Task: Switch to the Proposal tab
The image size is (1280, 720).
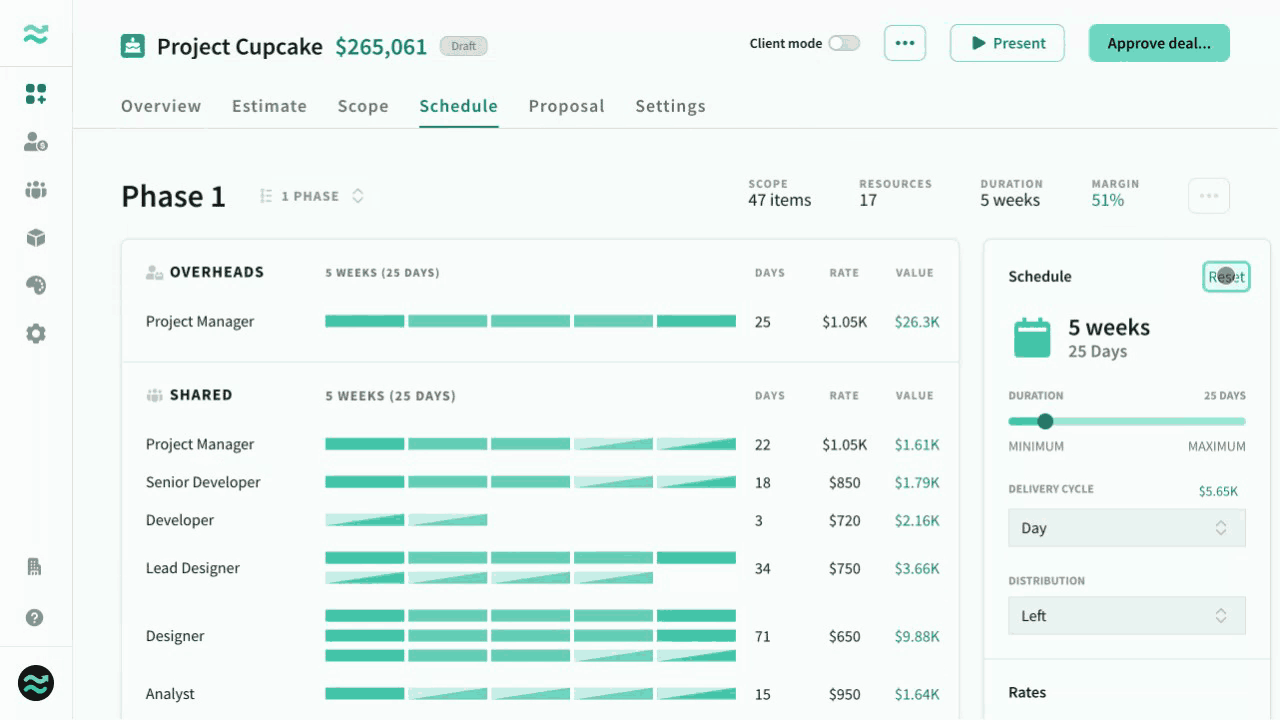Action: coord(567,106)
